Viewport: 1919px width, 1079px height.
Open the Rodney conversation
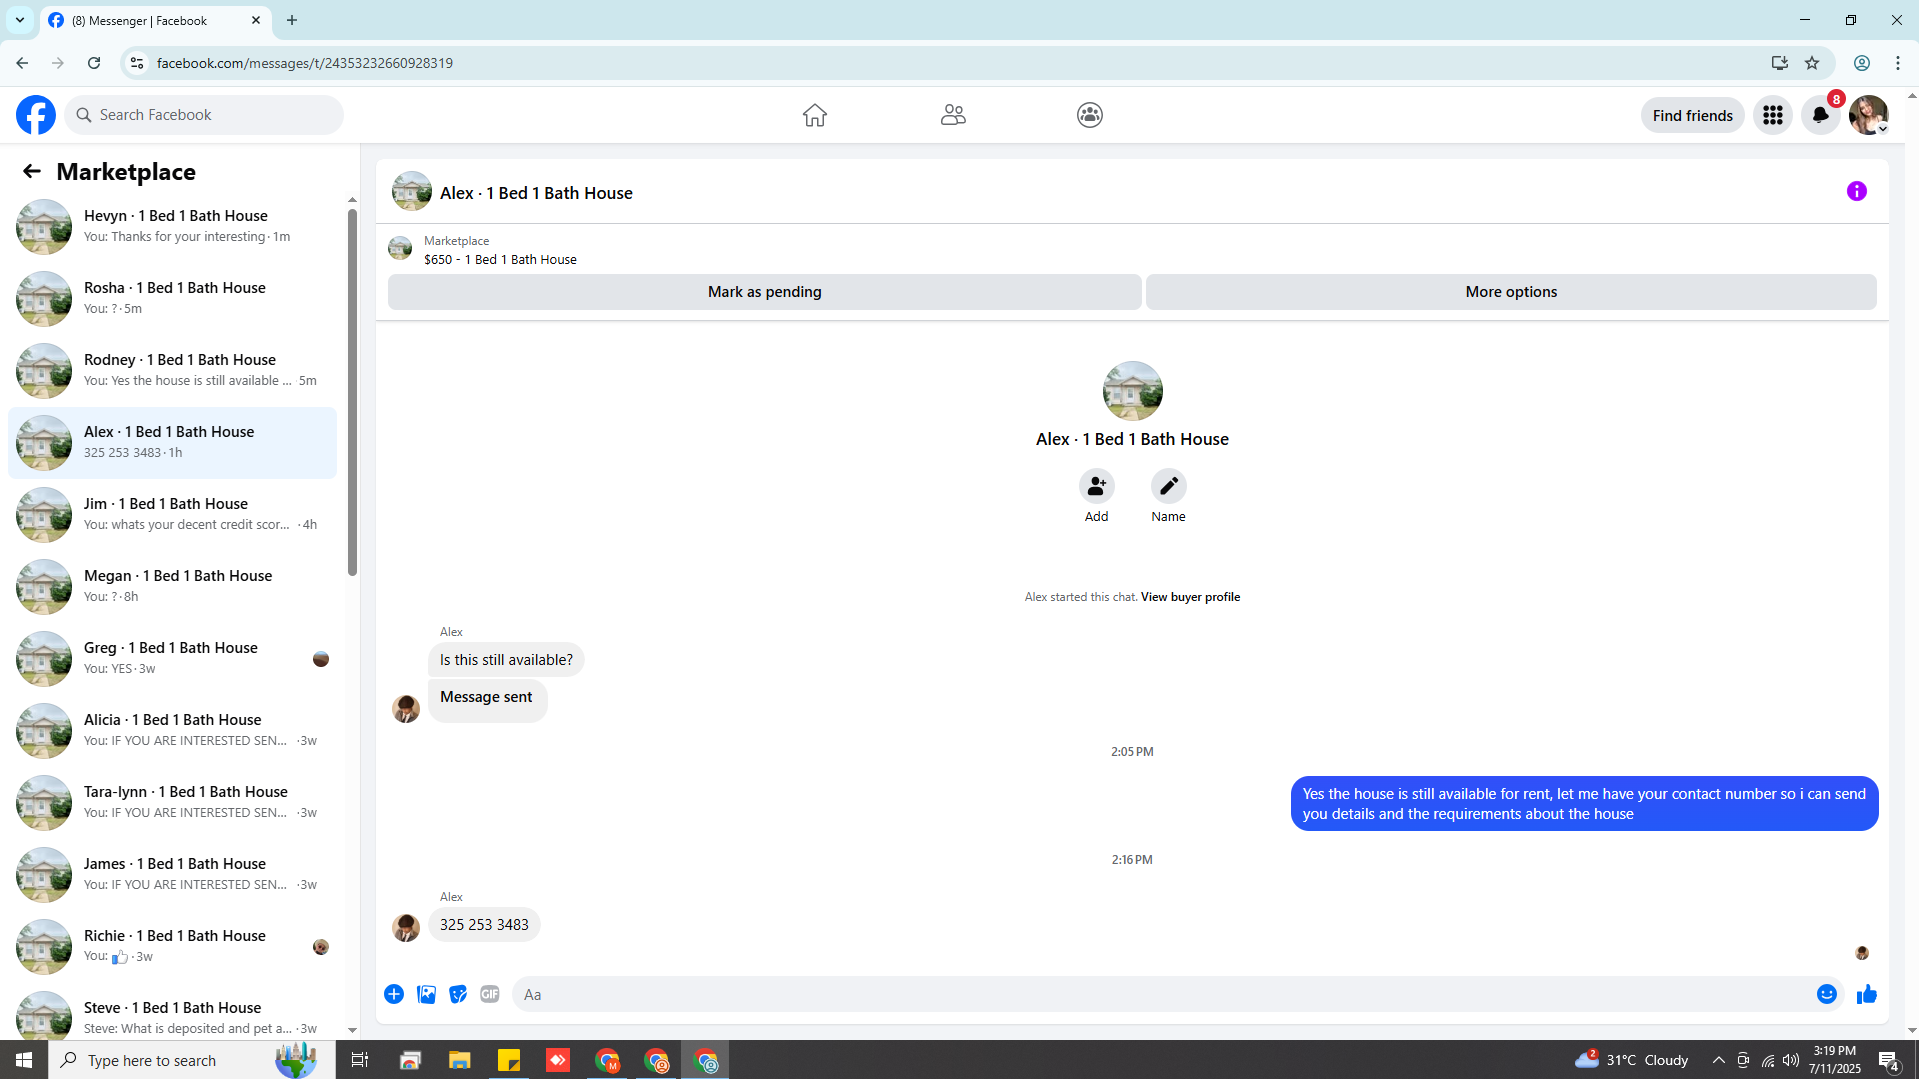pyautogui.click(x=172, y=371)
